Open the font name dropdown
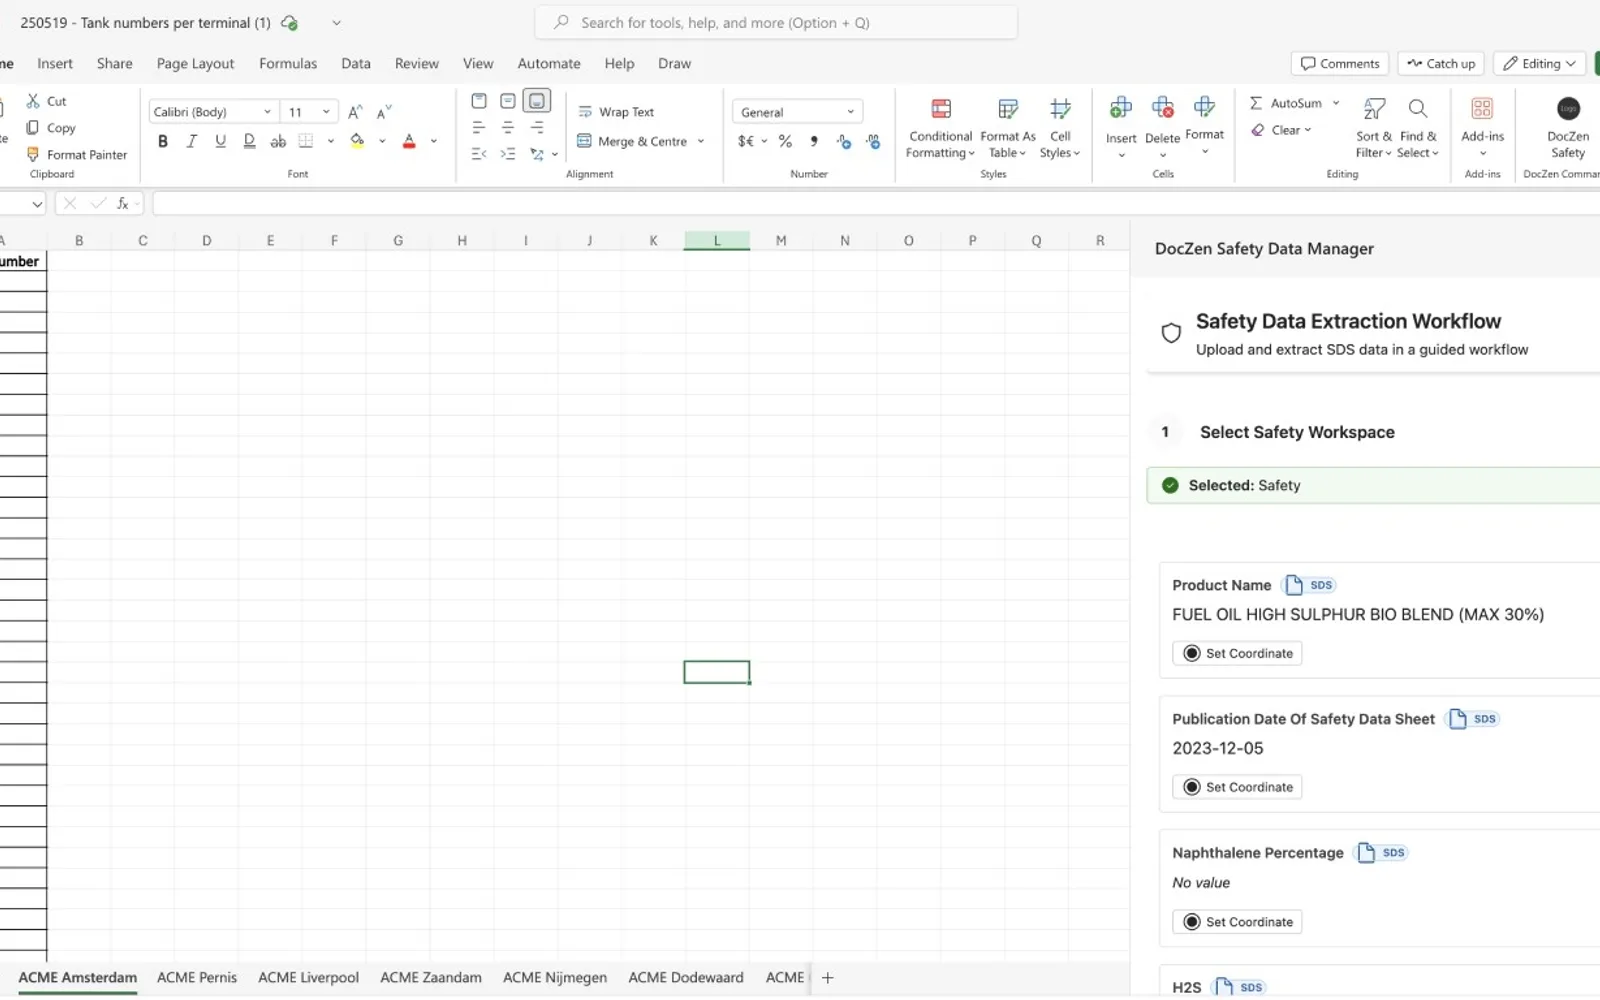The height and width of the screenshot is (1000, 1600). click(x=267, y=112)
